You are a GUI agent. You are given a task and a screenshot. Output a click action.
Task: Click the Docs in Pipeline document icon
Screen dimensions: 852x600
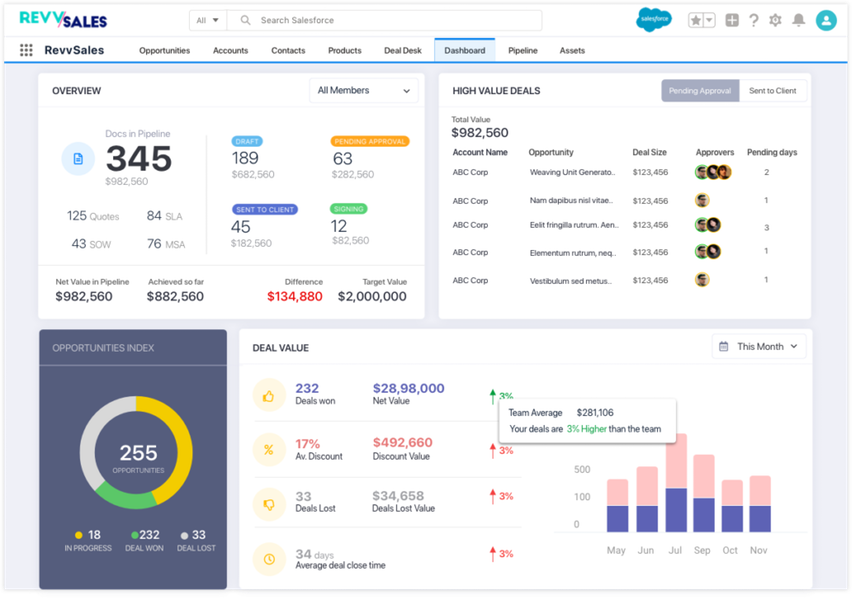pyautogui.click(x=78, y=159)
